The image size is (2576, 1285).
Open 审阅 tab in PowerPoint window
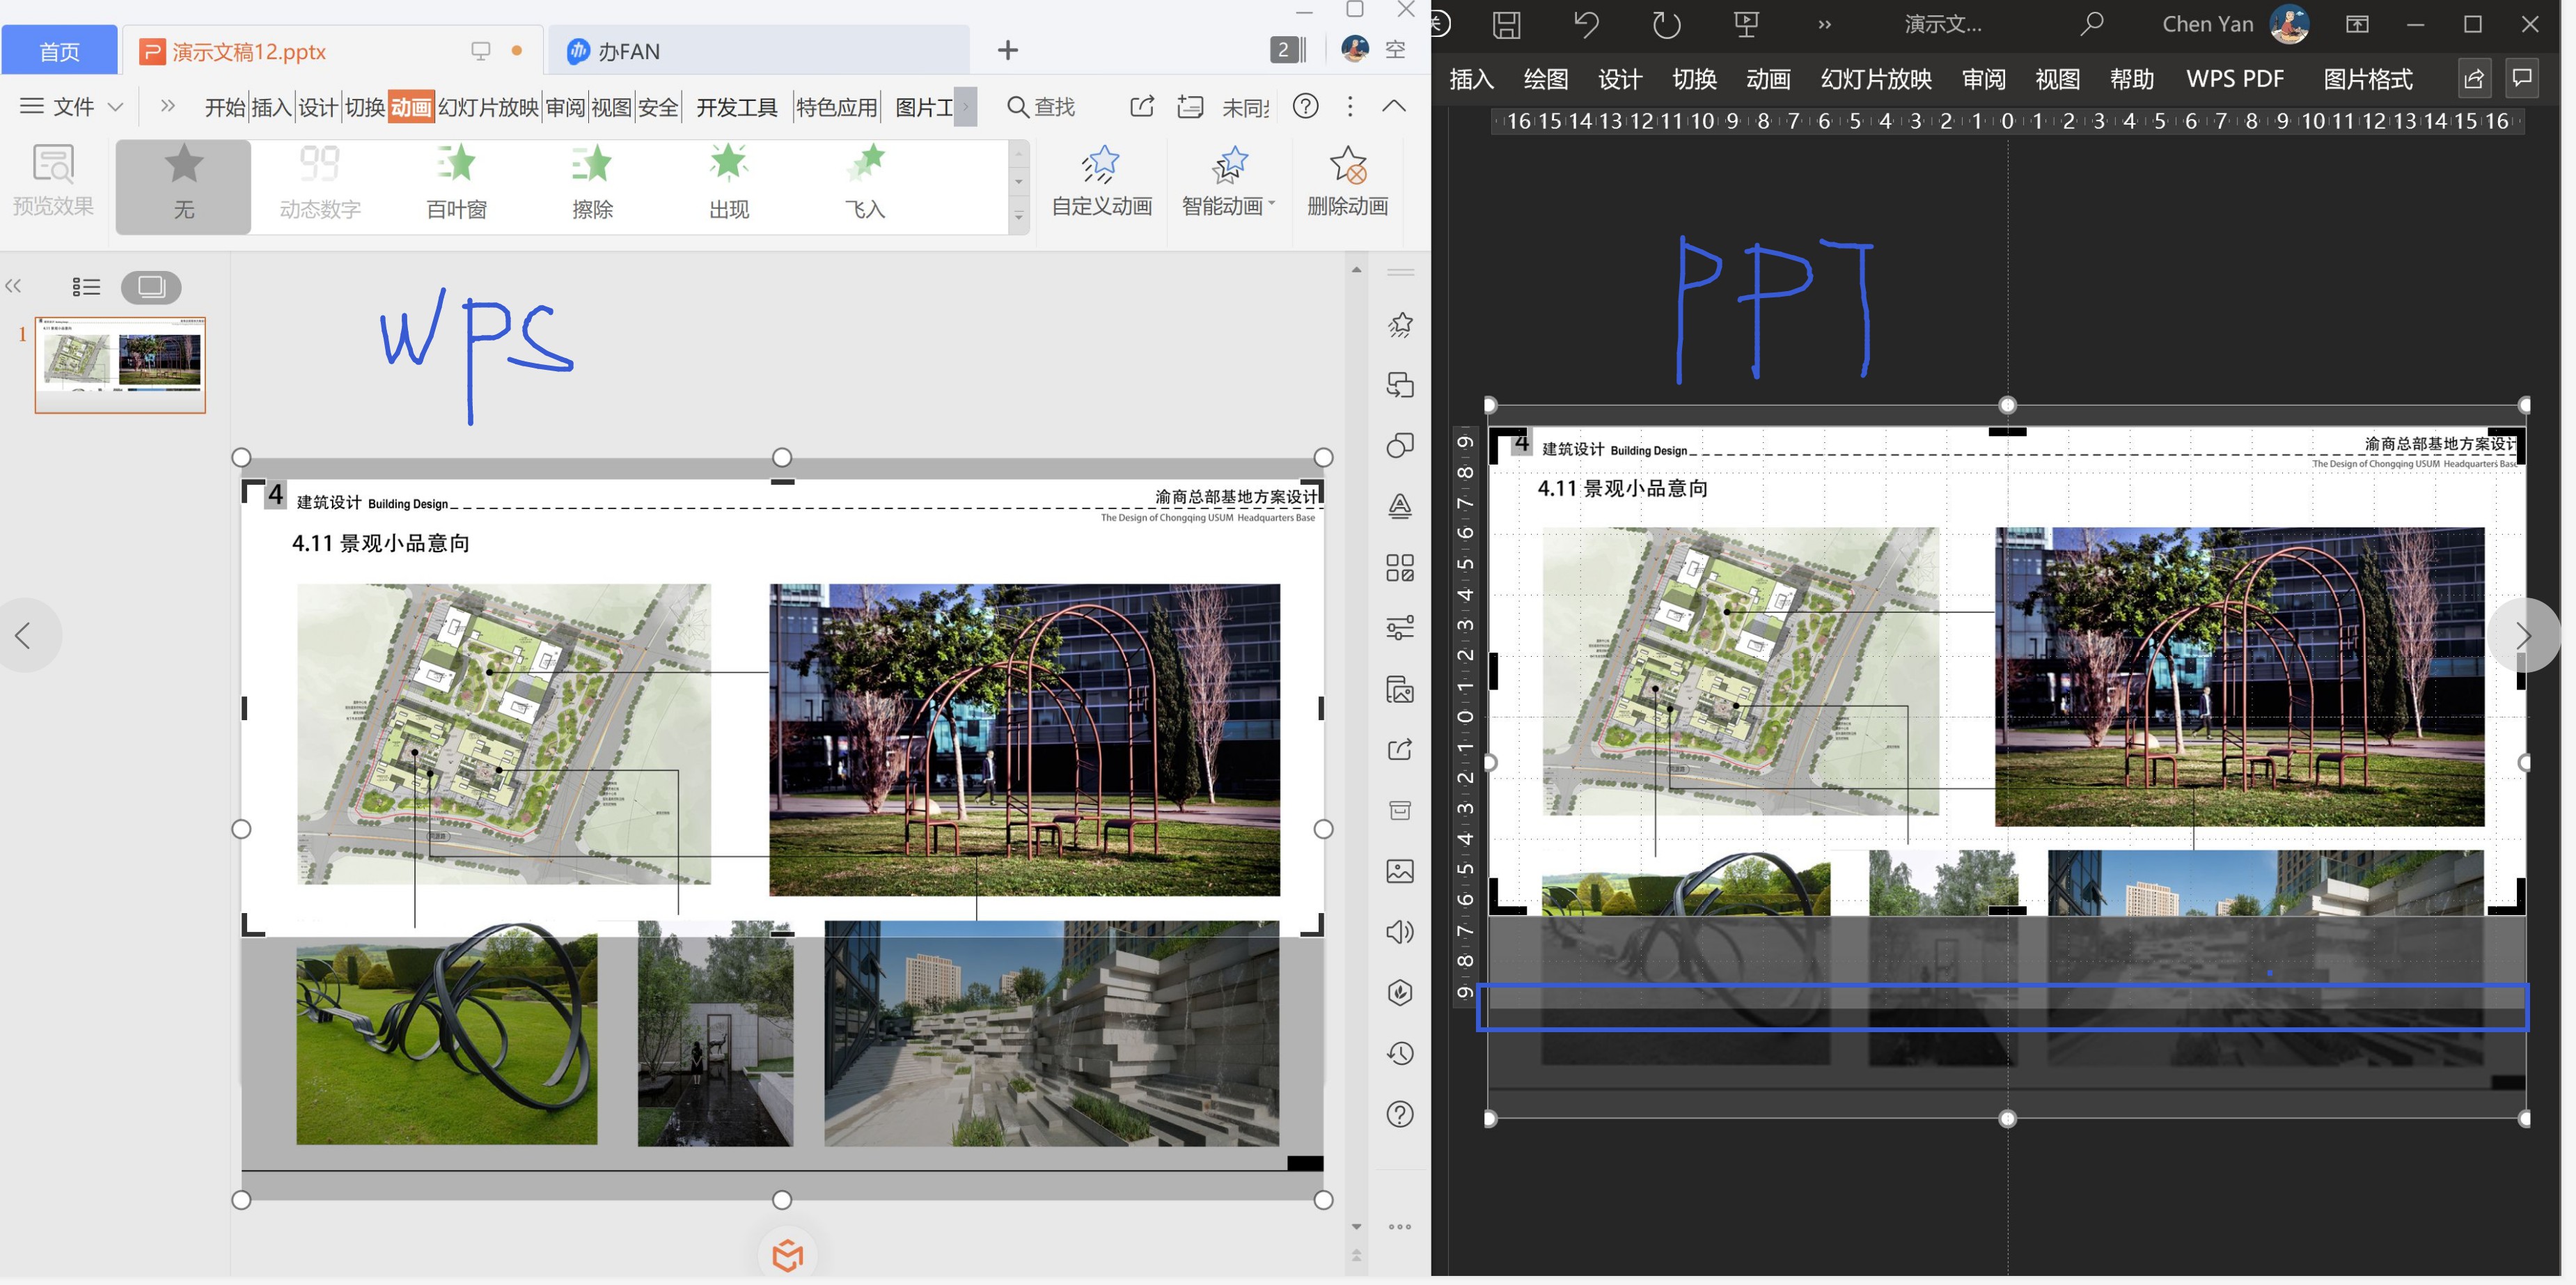click(1983, 79)
